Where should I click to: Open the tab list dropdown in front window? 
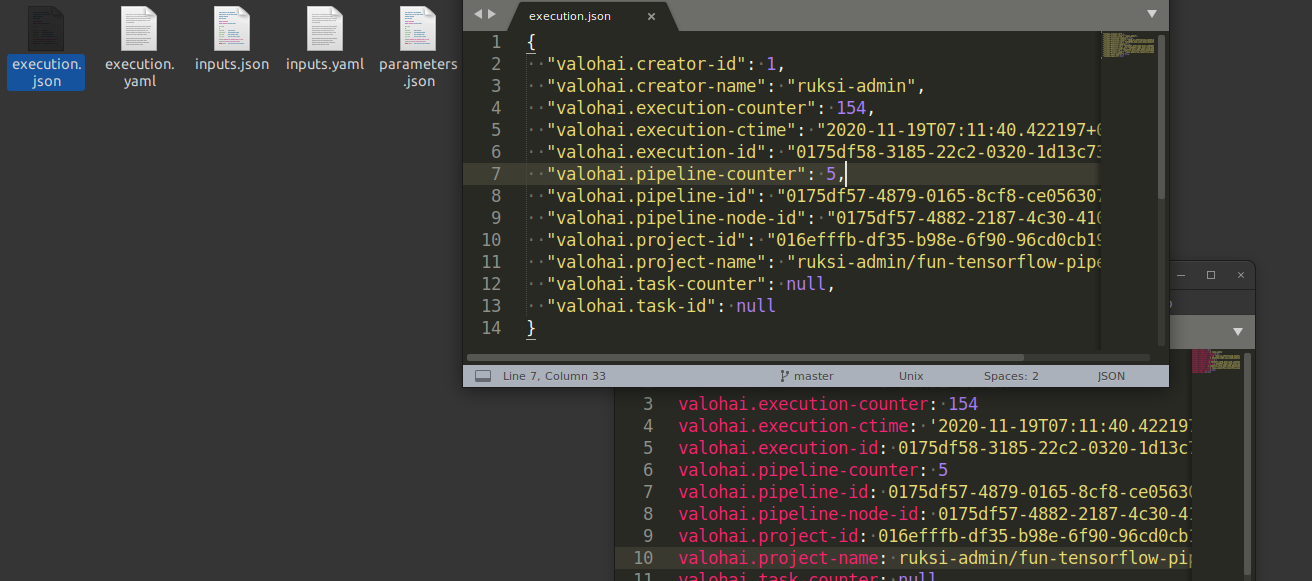pos(1151,14)
